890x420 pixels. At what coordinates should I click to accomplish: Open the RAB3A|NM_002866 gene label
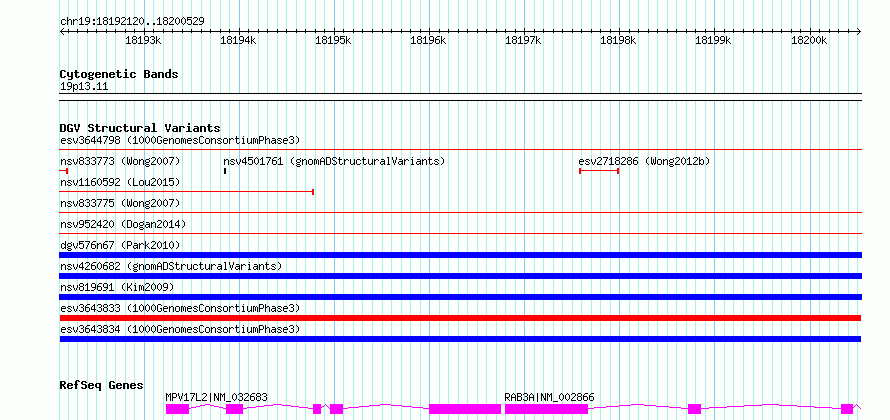pos(549,397)
